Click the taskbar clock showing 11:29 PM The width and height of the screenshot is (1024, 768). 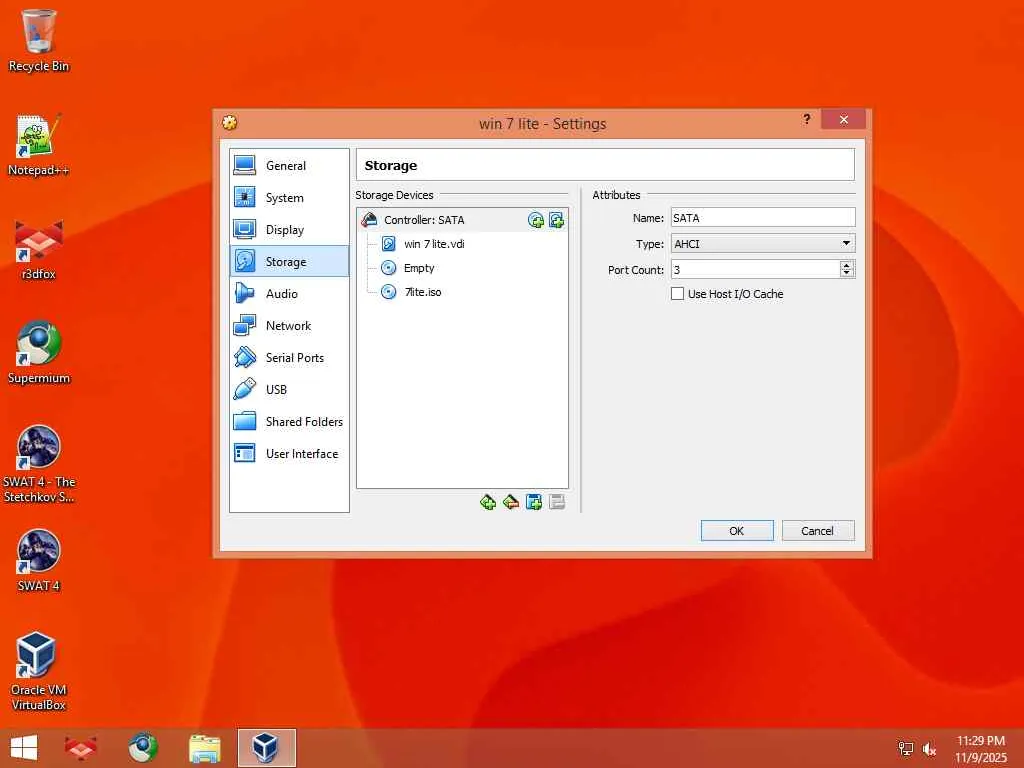(981, 748)
